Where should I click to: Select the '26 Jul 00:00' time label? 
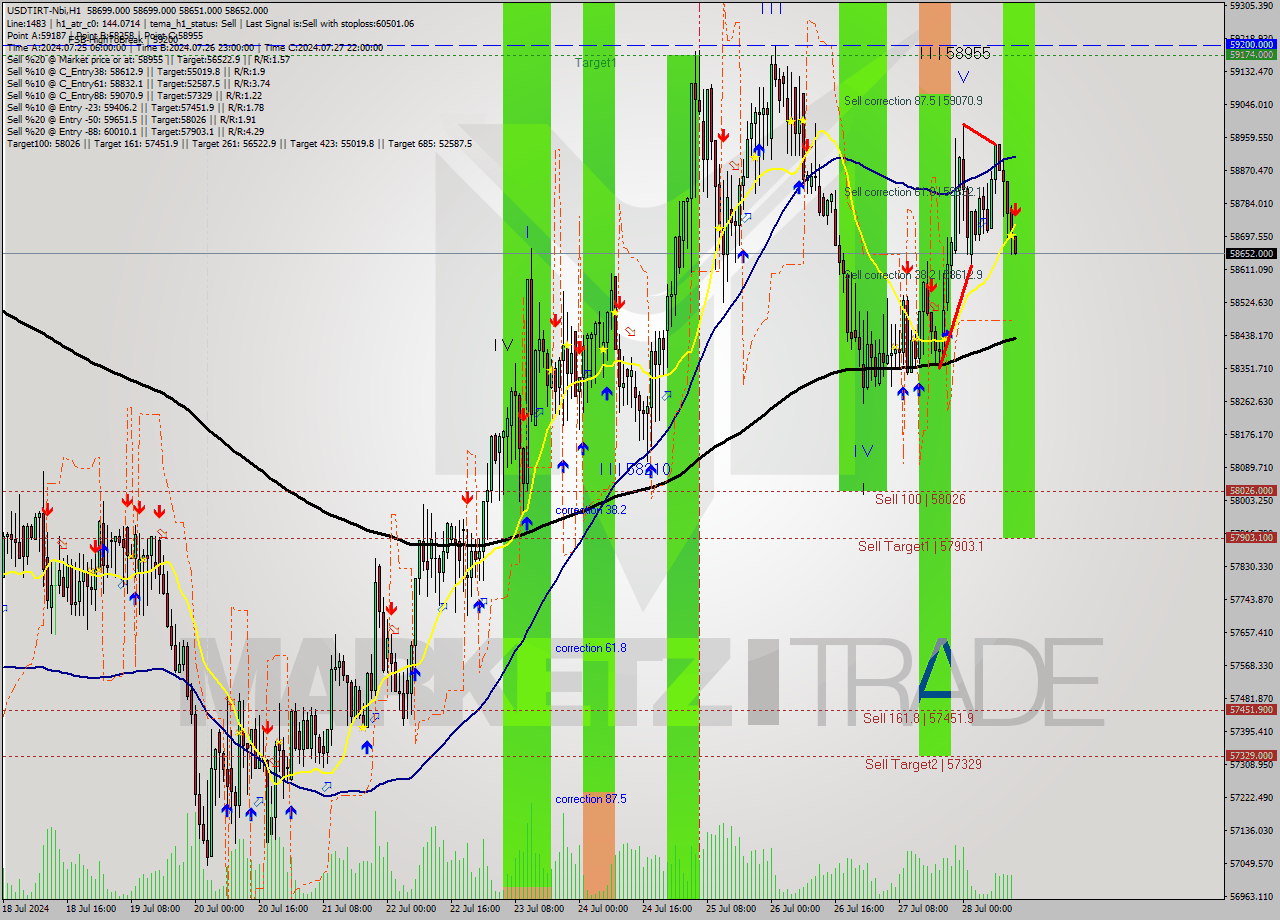pos(794,909)
